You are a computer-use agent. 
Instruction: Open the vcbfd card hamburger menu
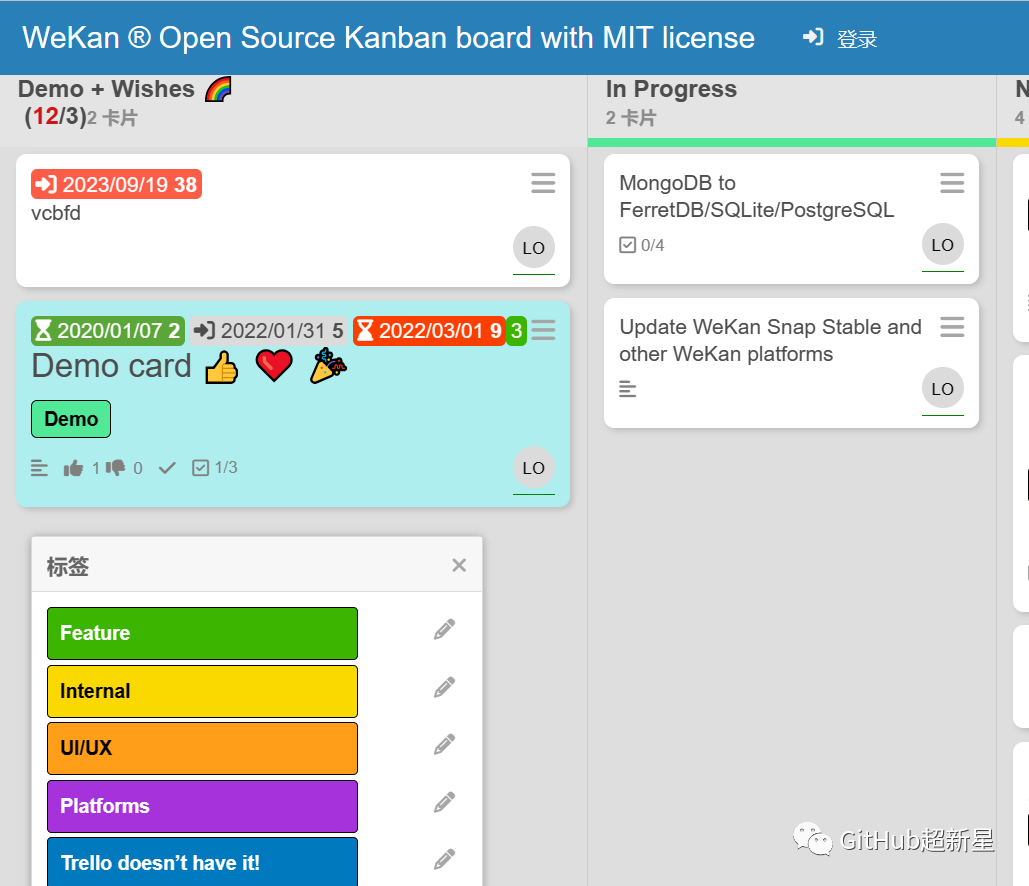[x=543, y=182]
